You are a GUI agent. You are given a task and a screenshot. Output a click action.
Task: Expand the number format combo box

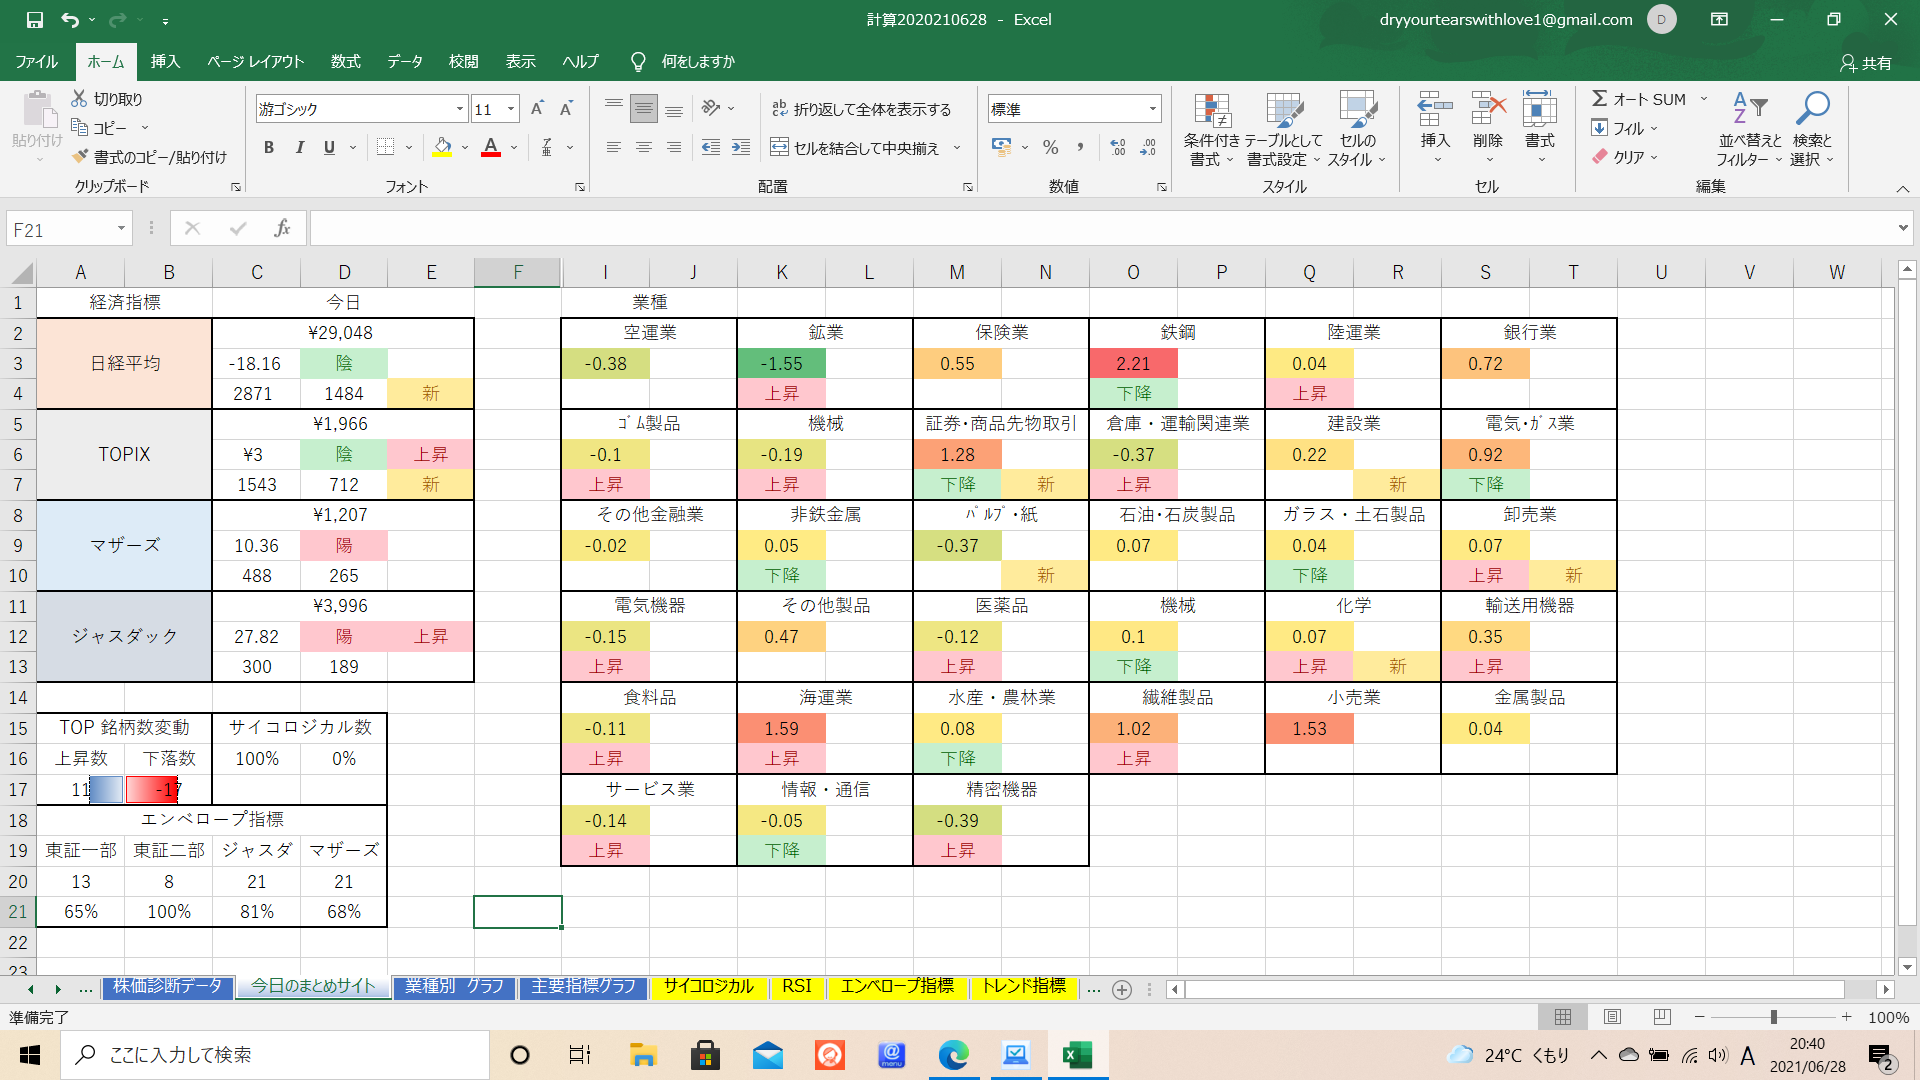point(1152,109)
